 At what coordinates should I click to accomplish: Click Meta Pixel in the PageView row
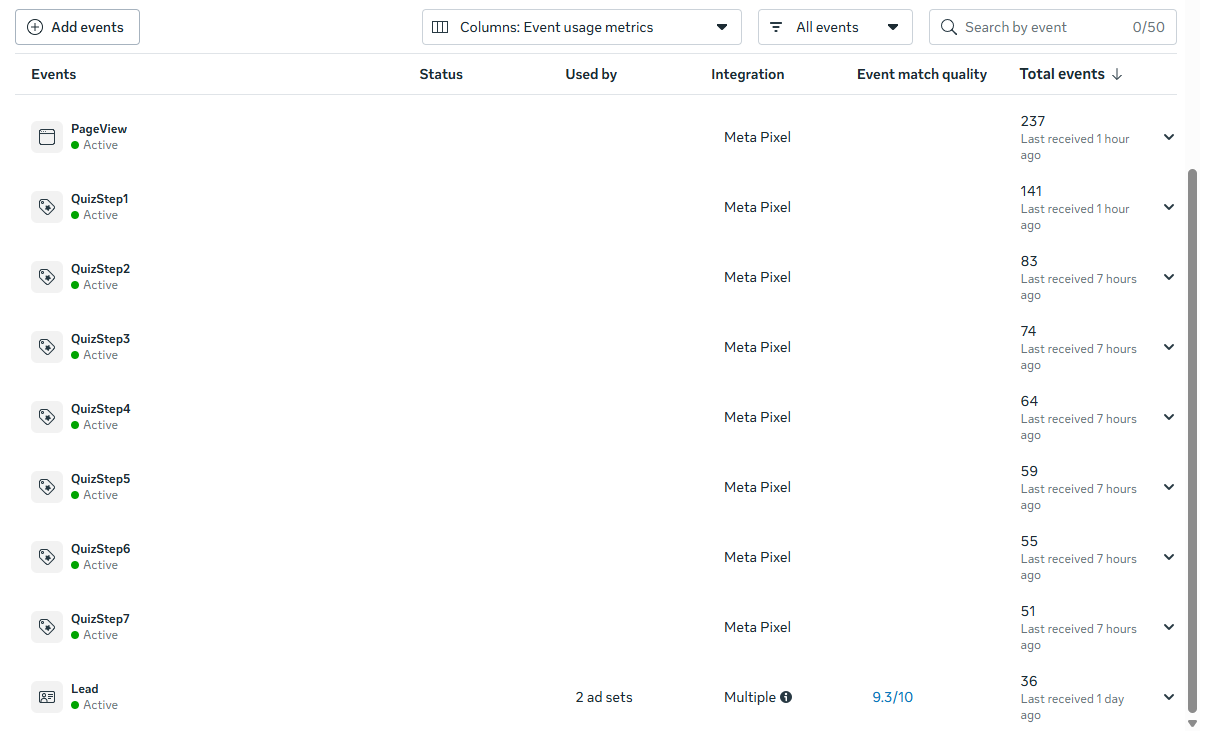click(x=757, y=137)
